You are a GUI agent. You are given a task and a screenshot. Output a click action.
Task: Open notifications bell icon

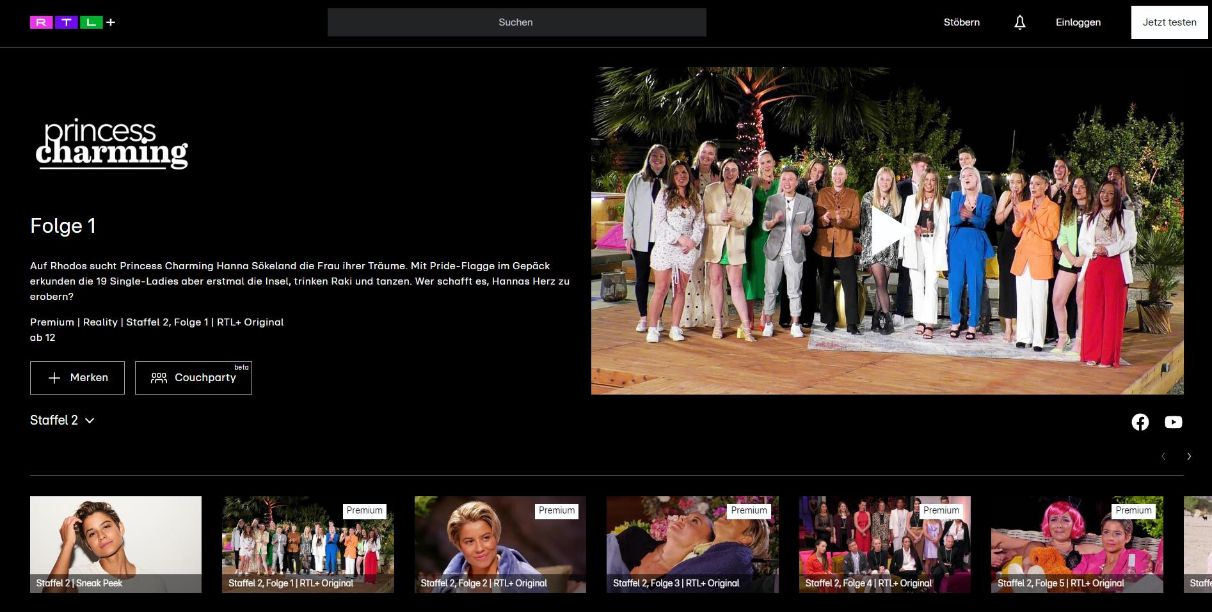(1020, 22)
